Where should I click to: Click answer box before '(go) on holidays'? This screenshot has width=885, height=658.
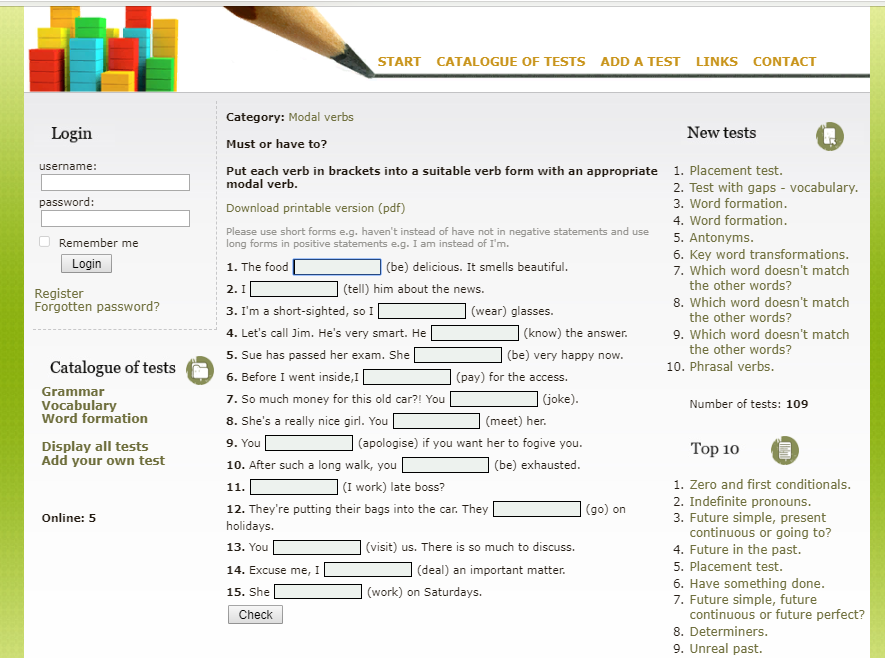click(537, 509)
